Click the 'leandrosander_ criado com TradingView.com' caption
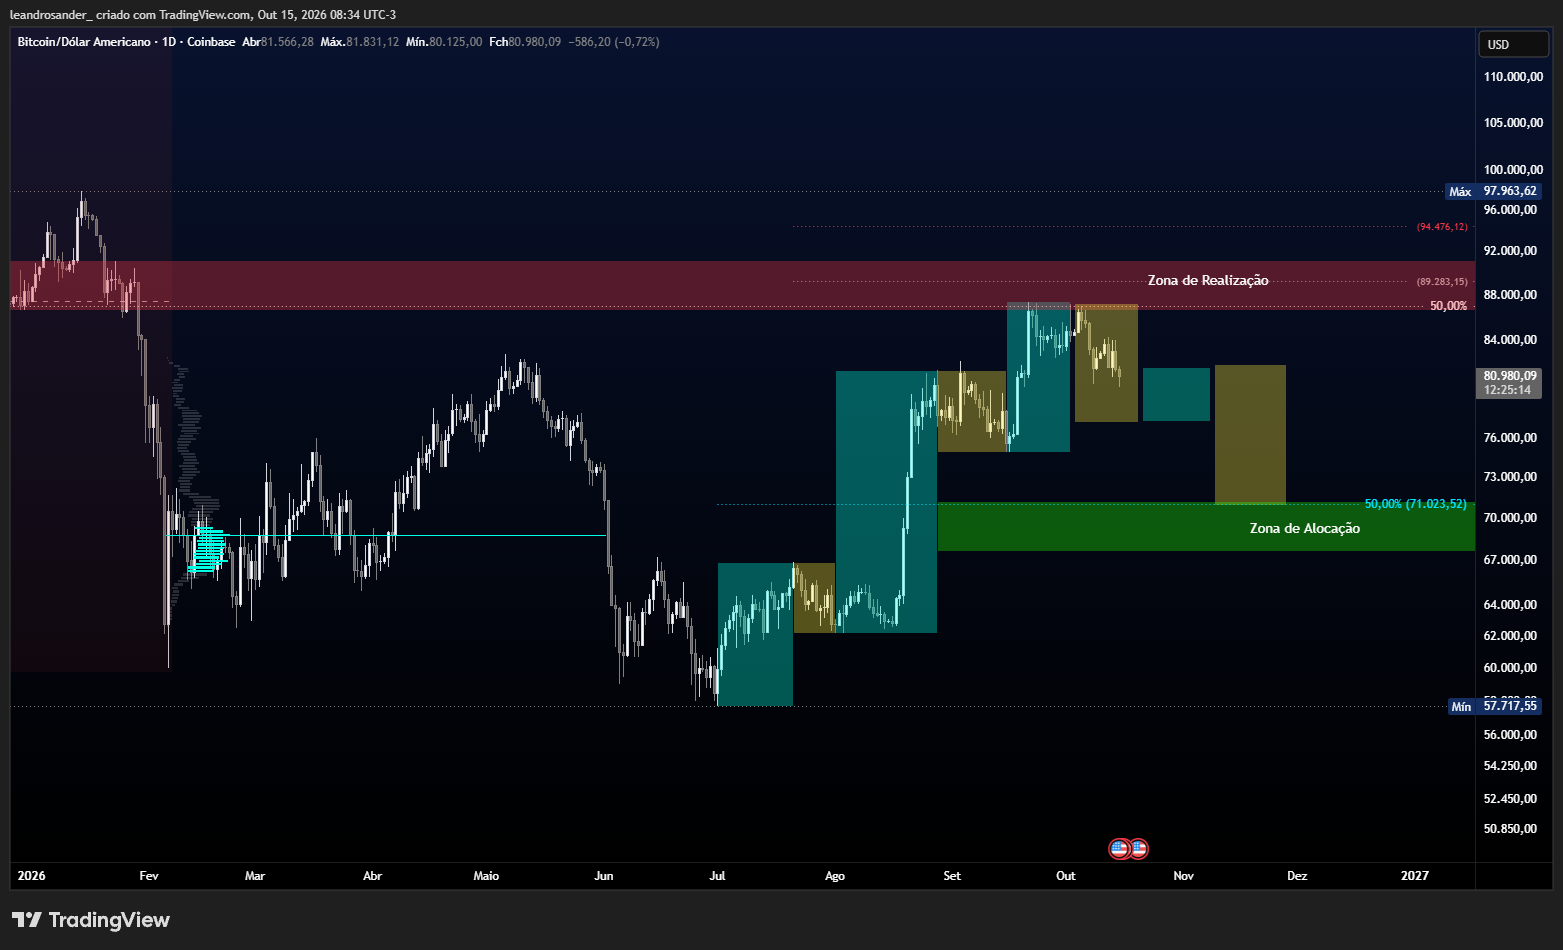The image size is (1563, 950). [x=131, y=14]
